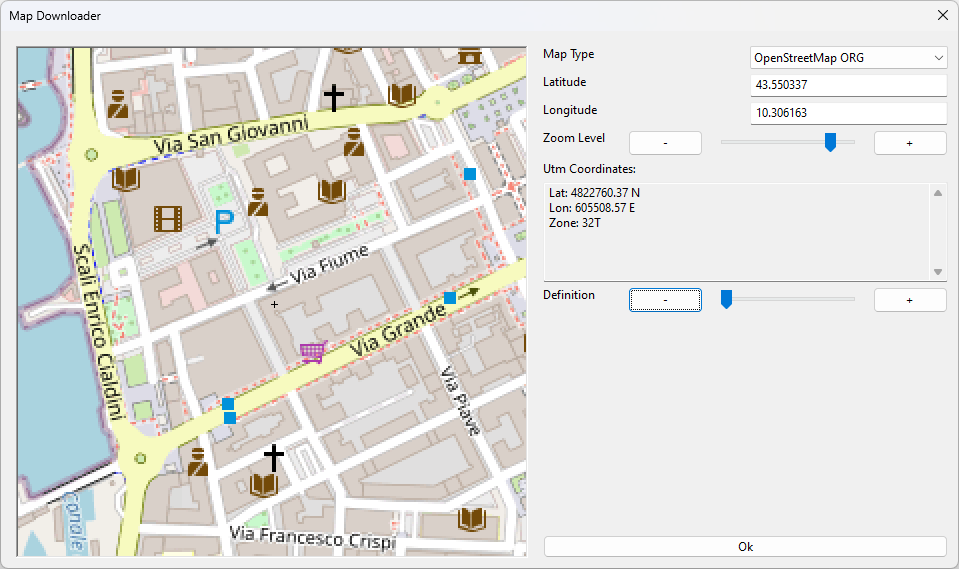
Task: Click the police officer icon right of the parking P
Action: pos(258,202)
